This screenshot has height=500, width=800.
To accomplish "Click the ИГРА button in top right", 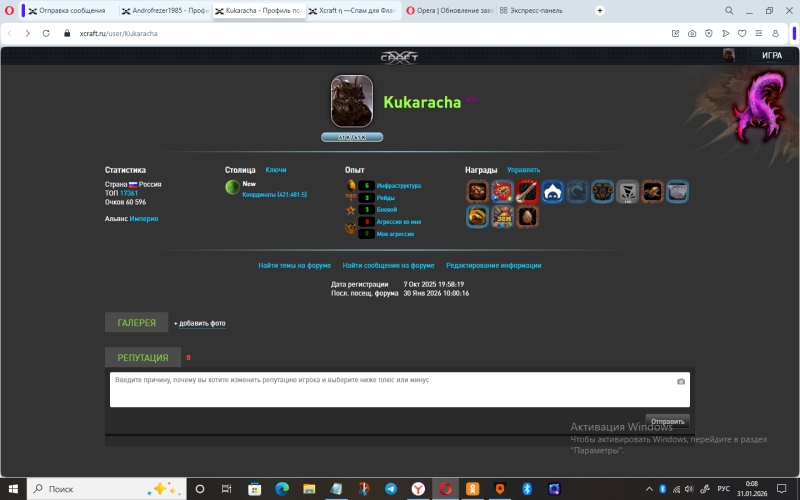I will point(771,56).
